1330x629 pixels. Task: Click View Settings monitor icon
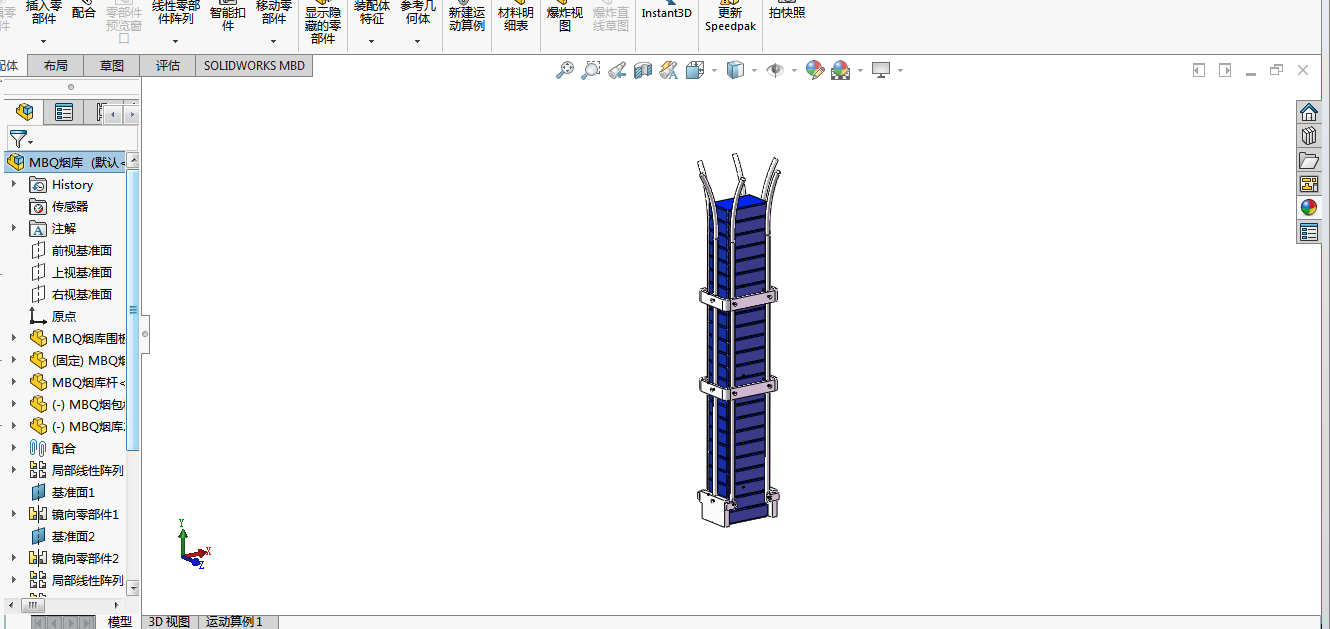coord(881,70)
